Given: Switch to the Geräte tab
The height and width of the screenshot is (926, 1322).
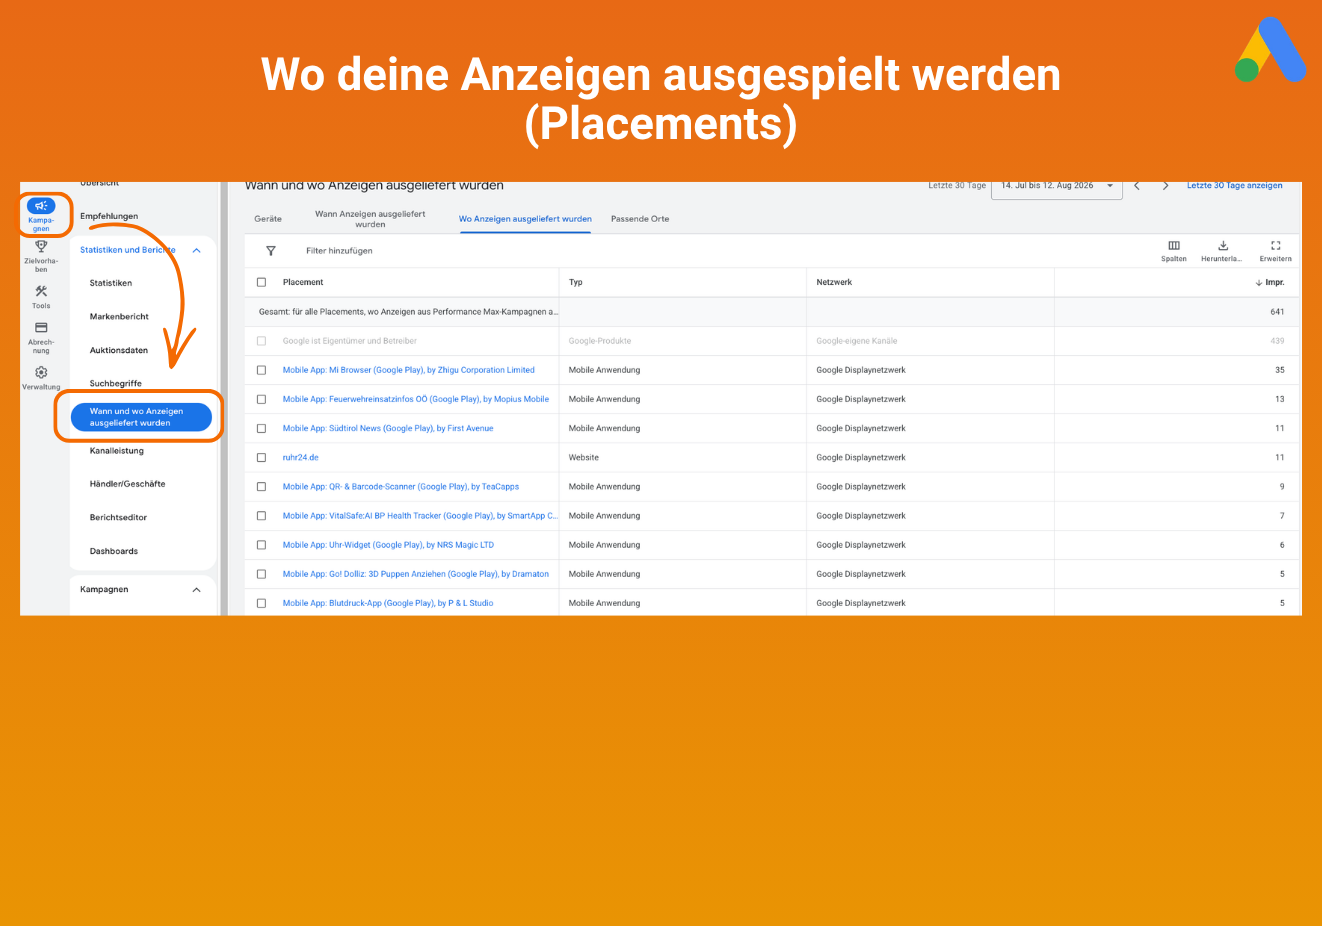Looking at the screenshot, I should coord(268,219).
